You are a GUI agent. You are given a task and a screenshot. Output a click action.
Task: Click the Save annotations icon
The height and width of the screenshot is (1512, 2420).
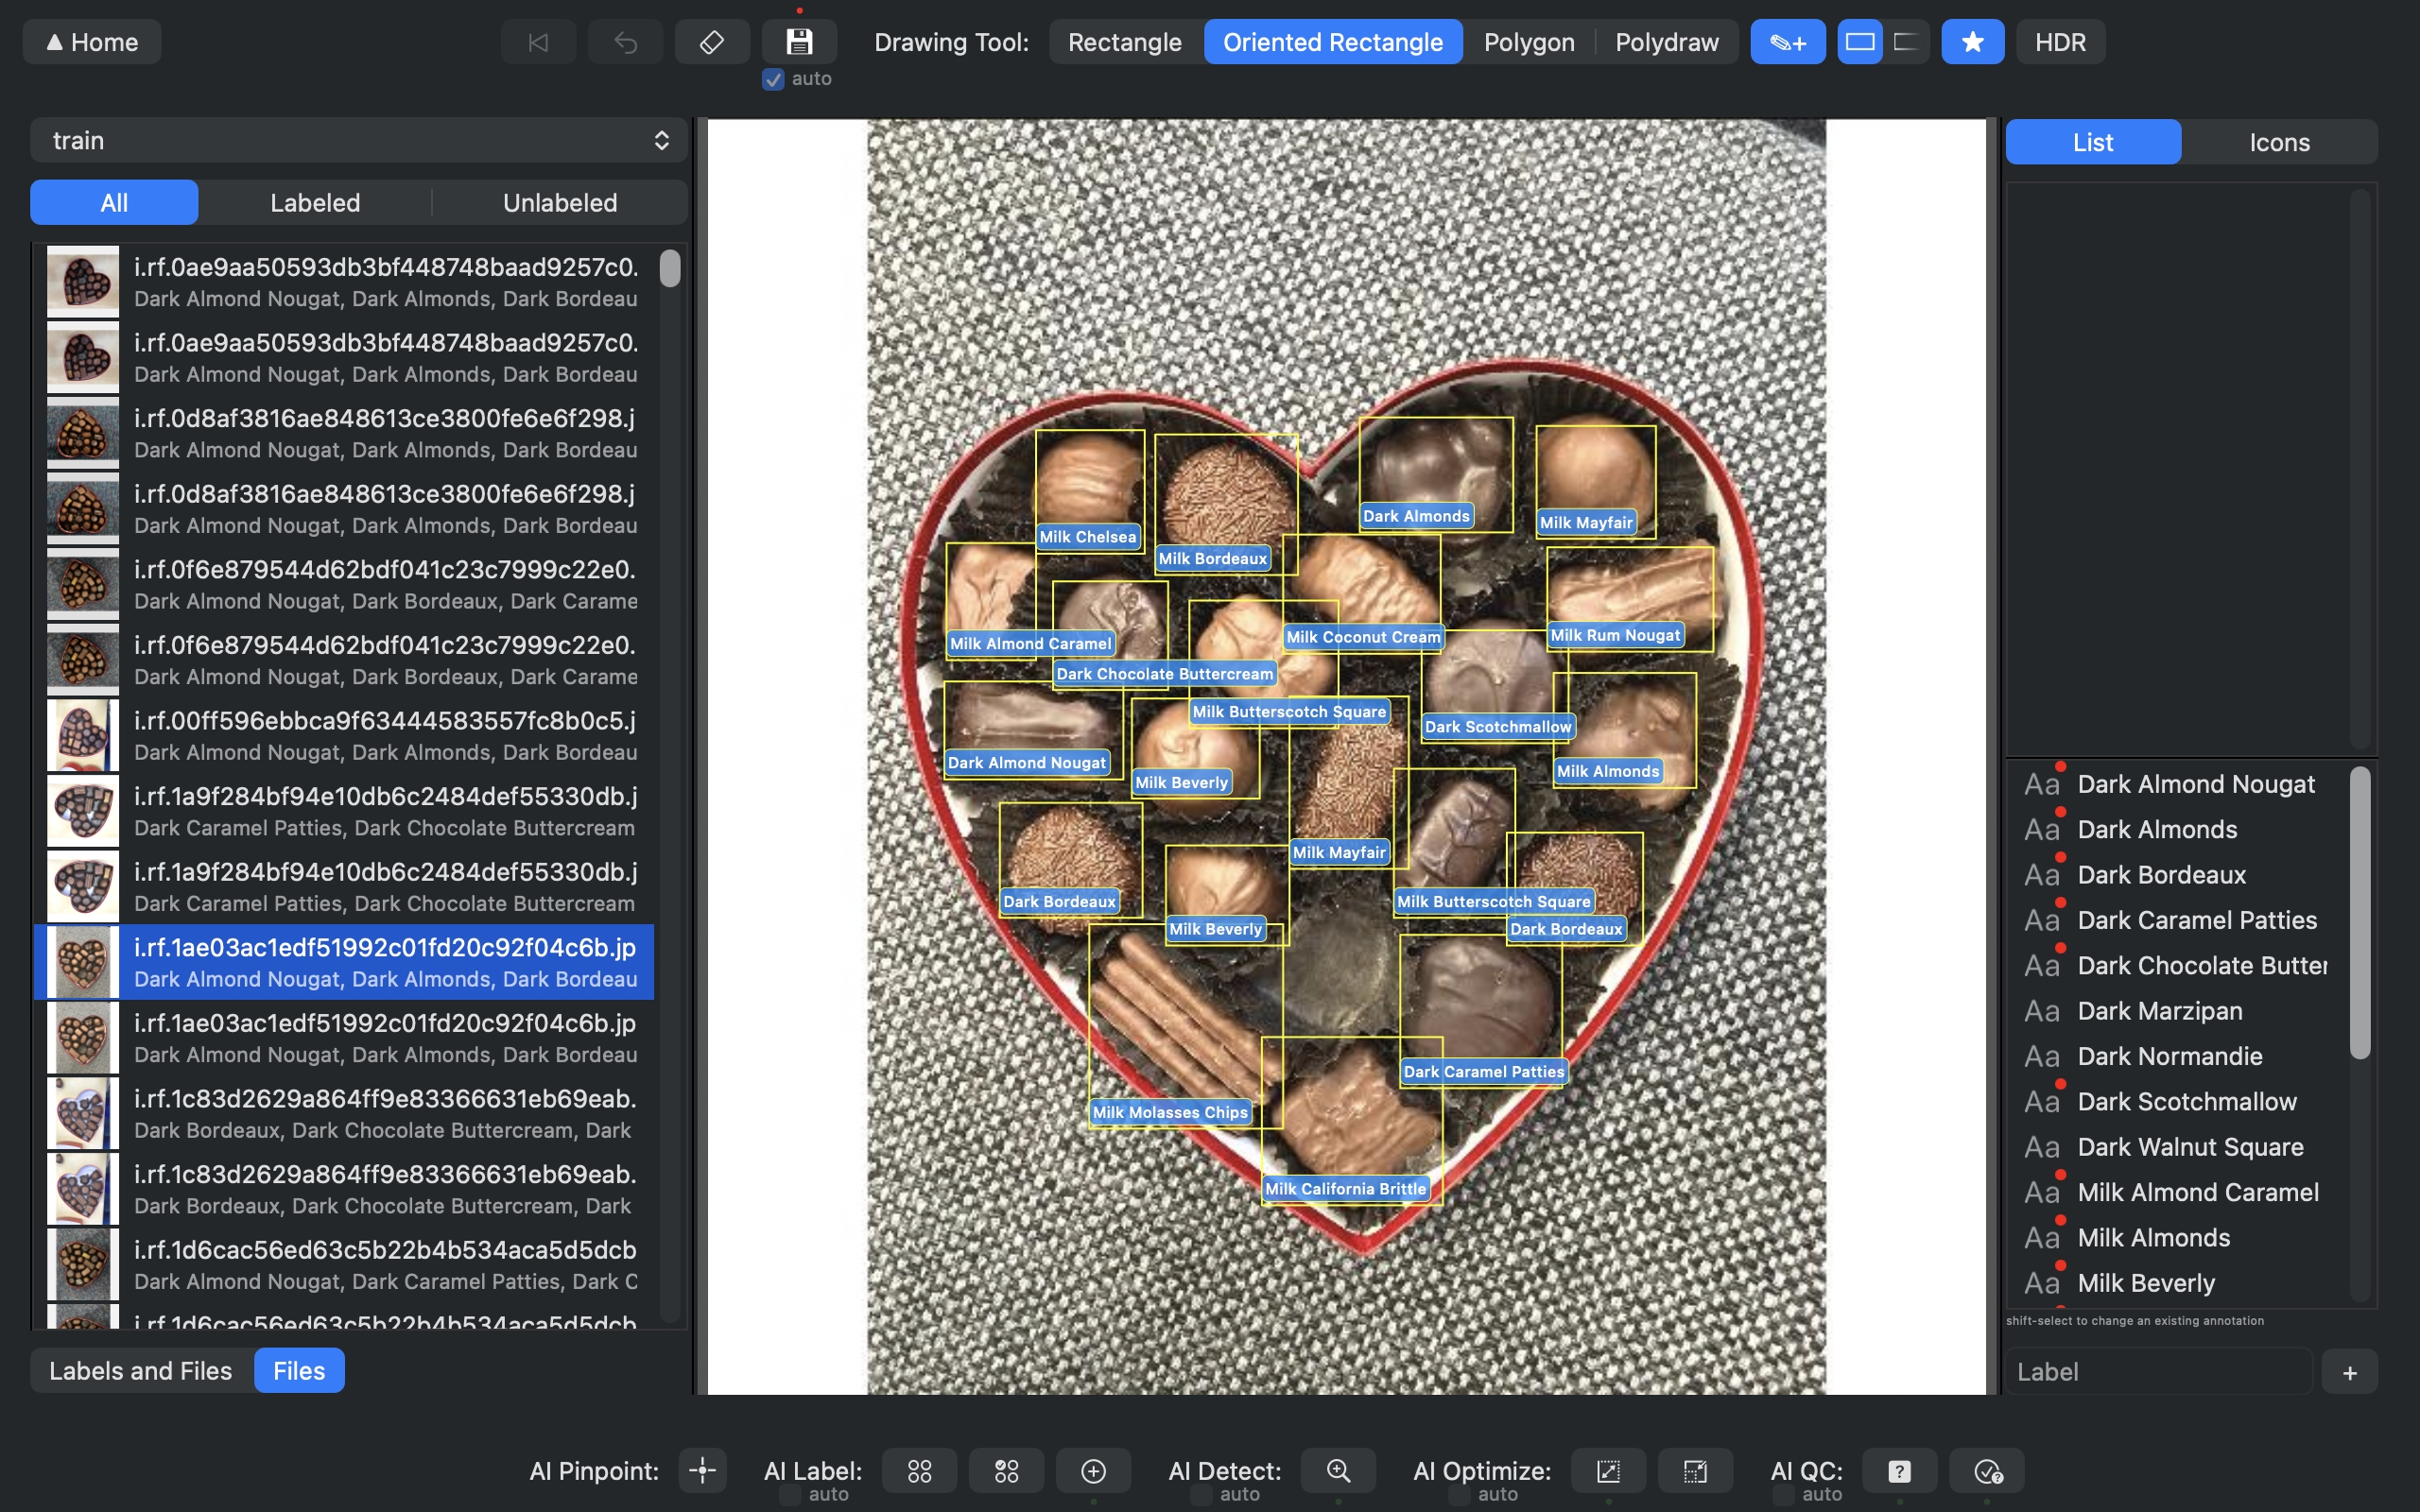click(799, 41)
